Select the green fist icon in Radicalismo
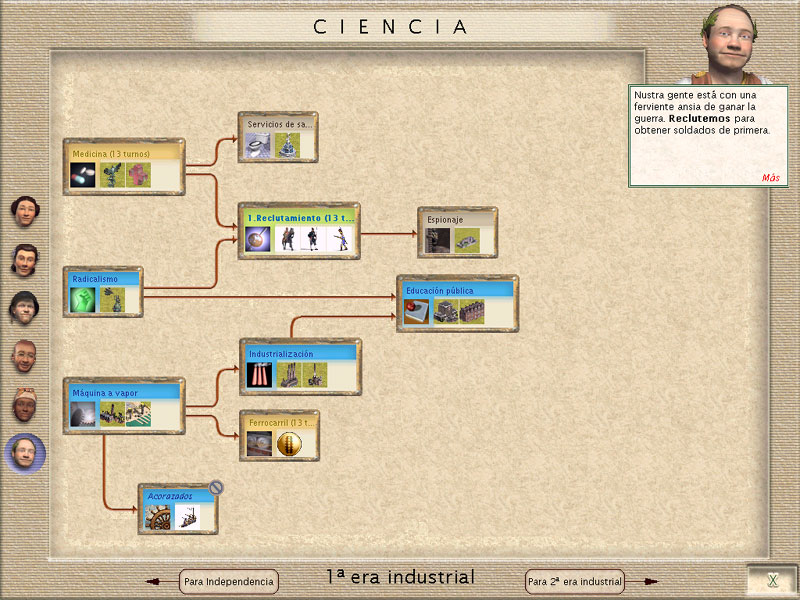The width and height of the screenshot is (800, 600). point(83,298)
